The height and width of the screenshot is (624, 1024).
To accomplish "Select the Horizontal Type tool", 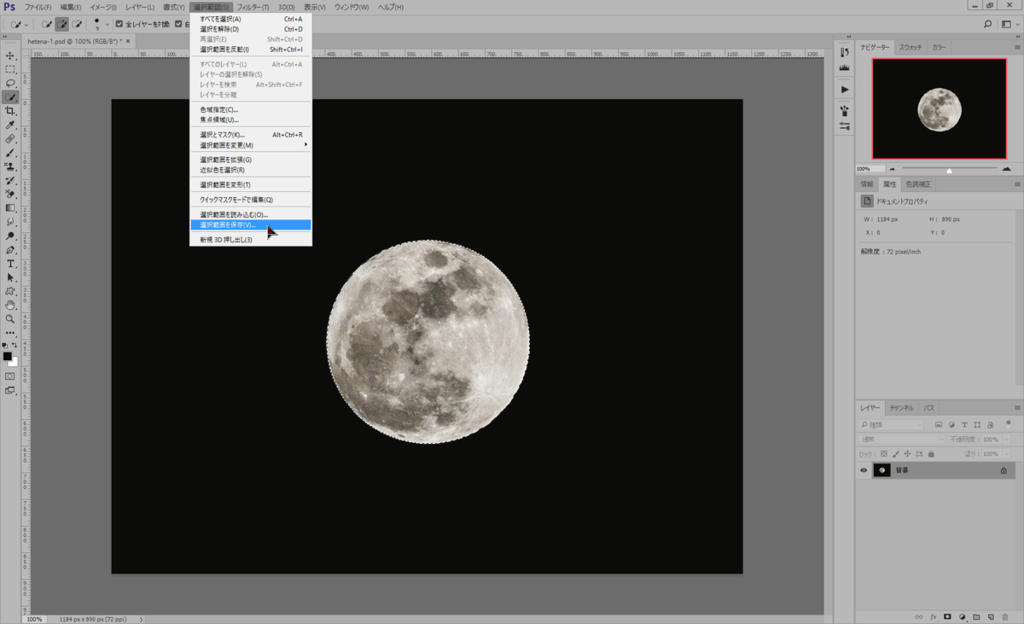I will click(x=10, y=263).
